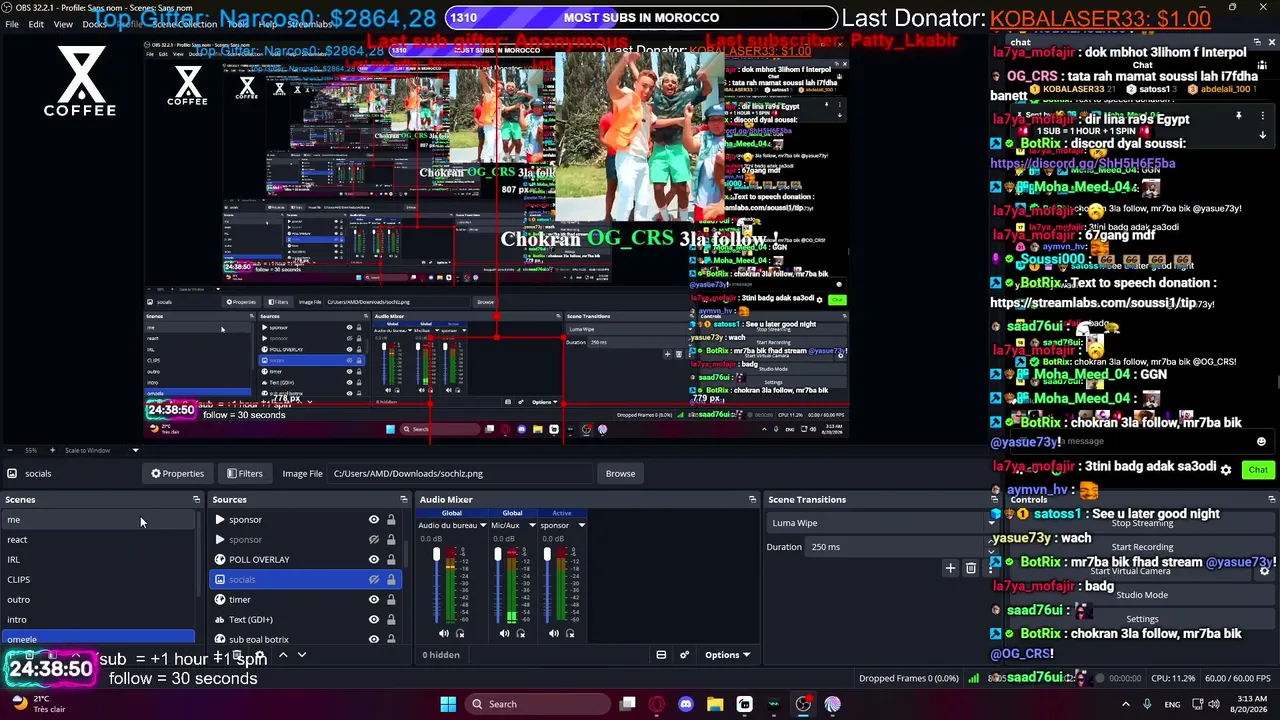1280x720 pixels.
Task: Pop out the Sources dock
Action: click(x=404, y=499)
